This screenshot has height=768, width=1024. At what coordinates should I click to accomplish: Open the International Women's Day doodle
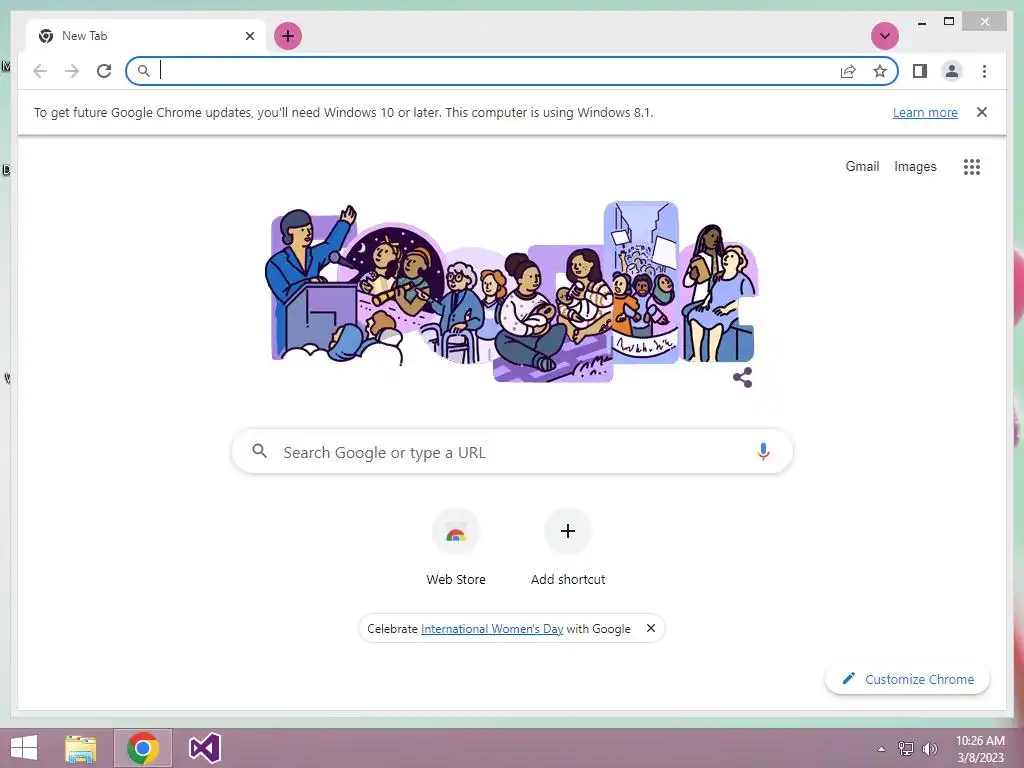[512, 291]
